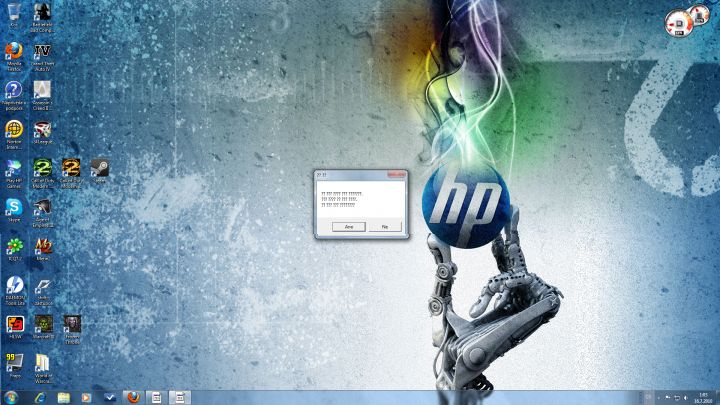This screenshot has width=720, height=405.
Task: Open Mozilla Firefox desktop shortcut
Action: click(x=14, y=56)
